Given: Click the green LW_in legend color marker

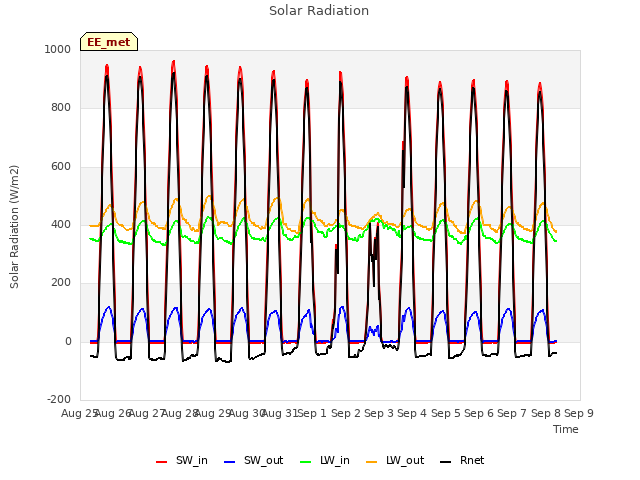Looking at the screenshot, I should coord(306,462).
